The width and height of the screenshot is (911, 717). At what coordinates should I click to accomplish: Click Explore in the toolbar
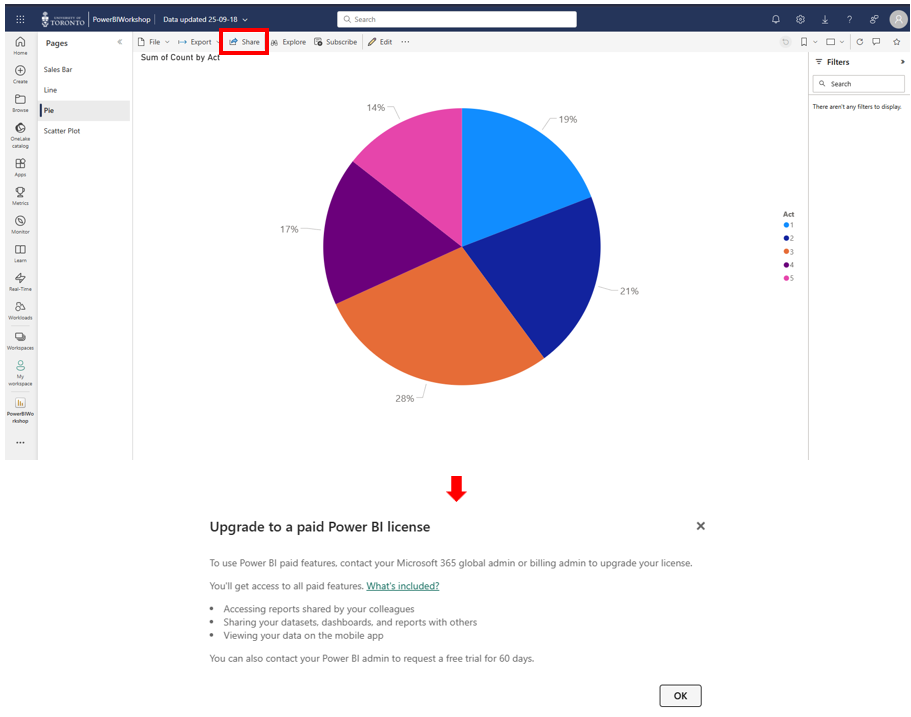(x=288, y=42)
